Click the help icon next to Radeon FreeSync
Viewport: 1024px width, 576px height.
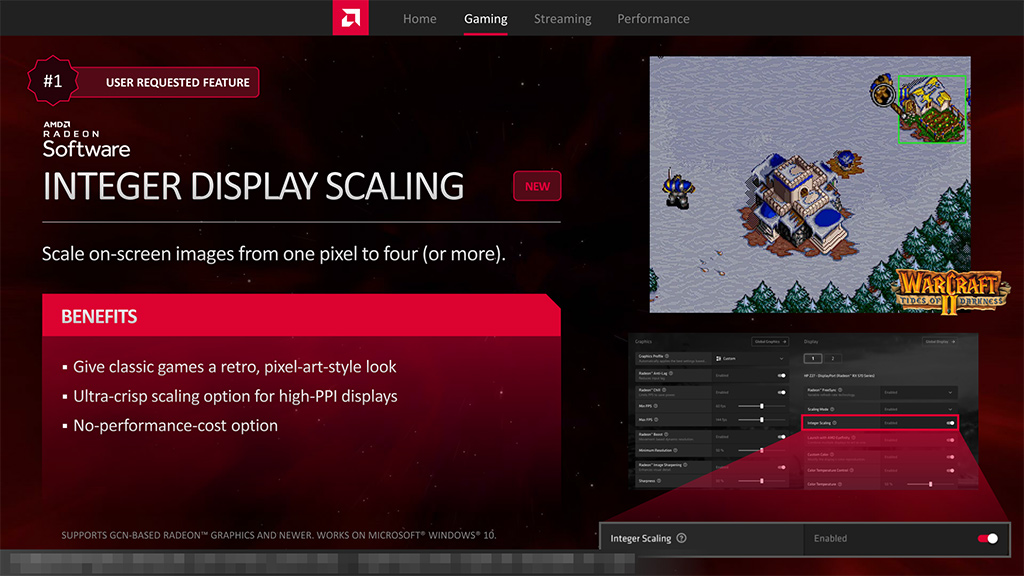click(840, 390)
